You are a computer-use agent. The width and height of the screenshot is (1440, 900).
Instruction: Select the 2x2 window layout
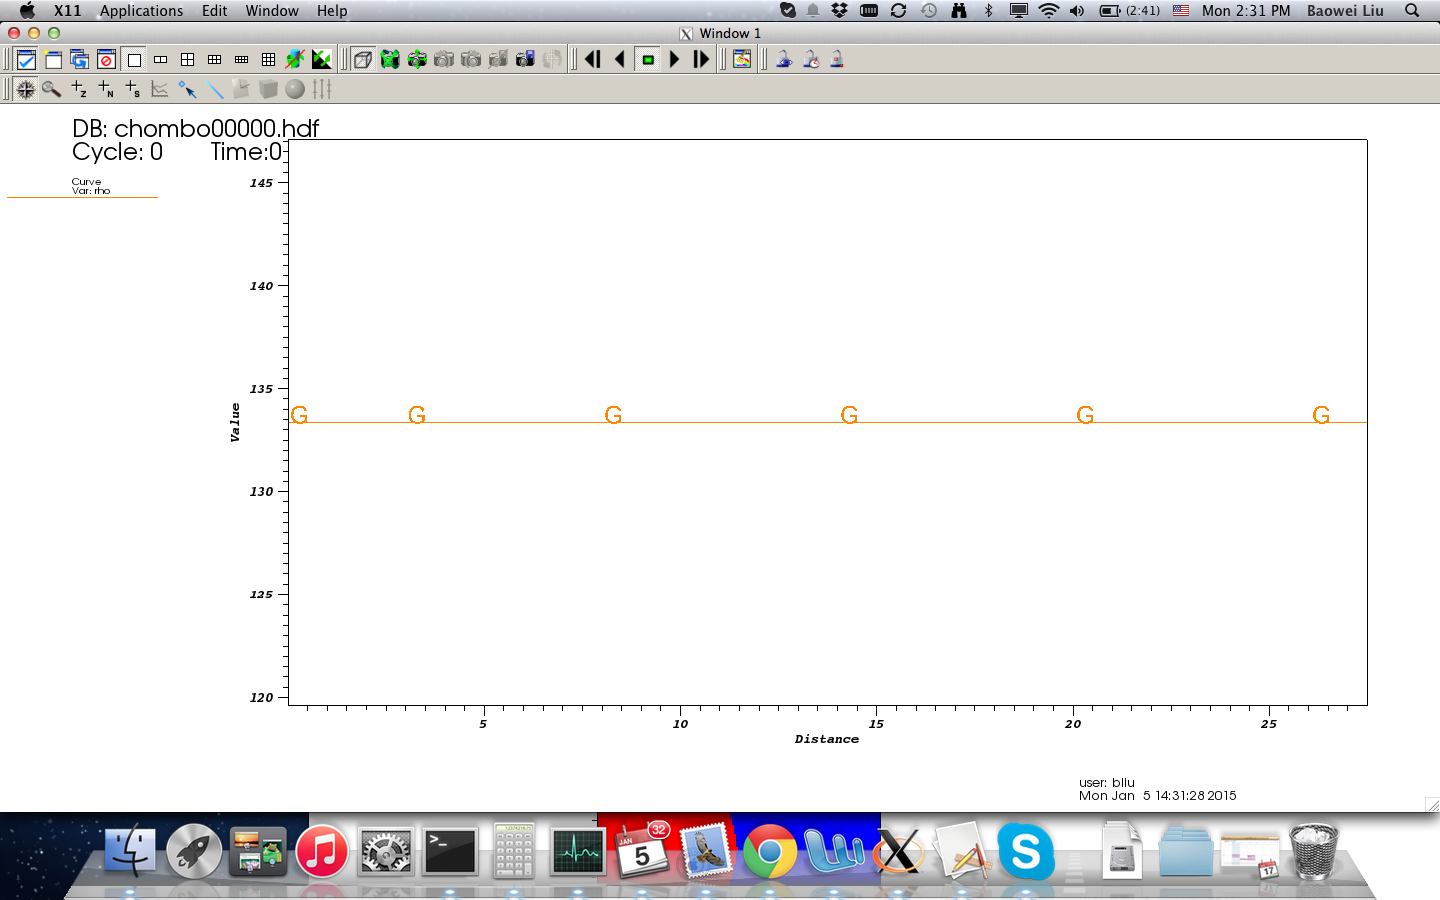[x=188, y=60]
